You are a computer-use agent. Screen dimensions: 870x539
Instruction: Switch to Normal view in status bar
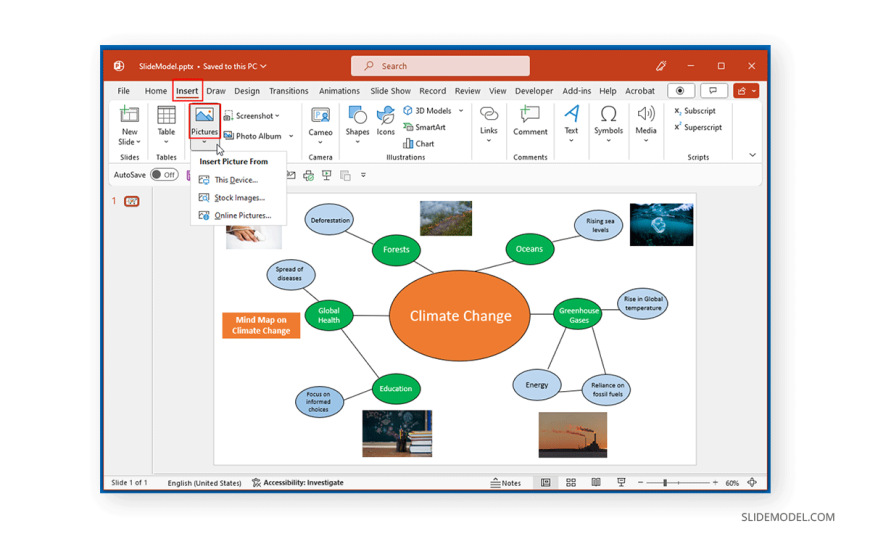click(545, 482)
